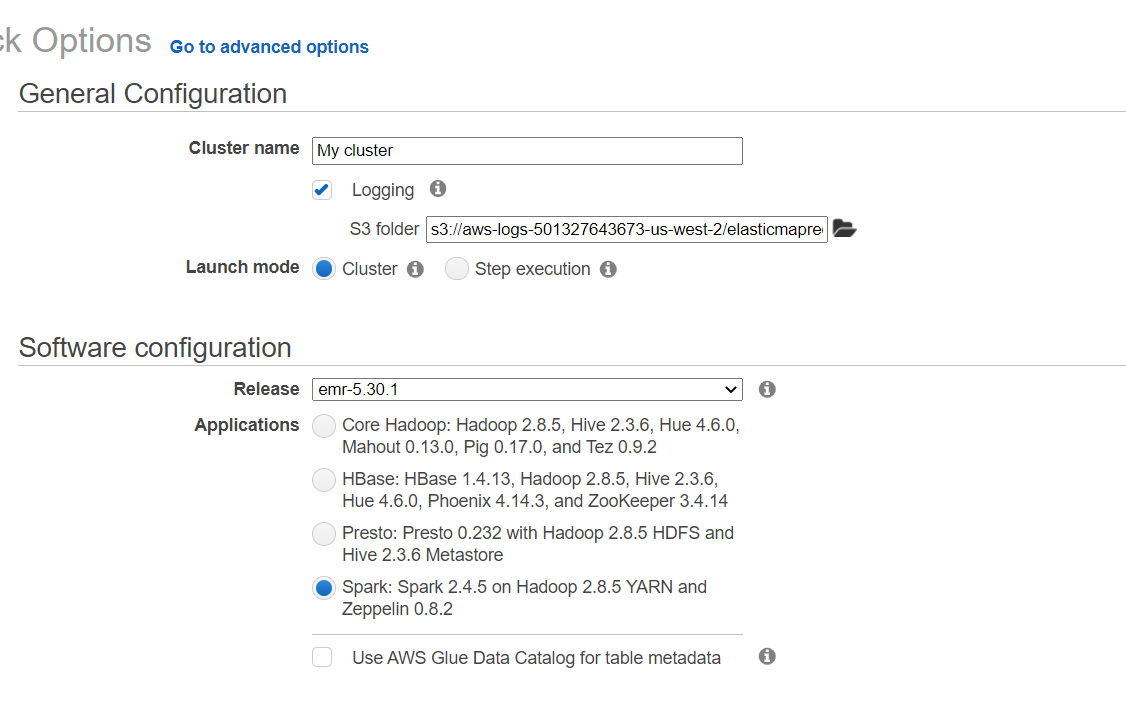Click inside the Cluster name field
Viewport: 1126px width, 702px height.
tap(527, 150)
